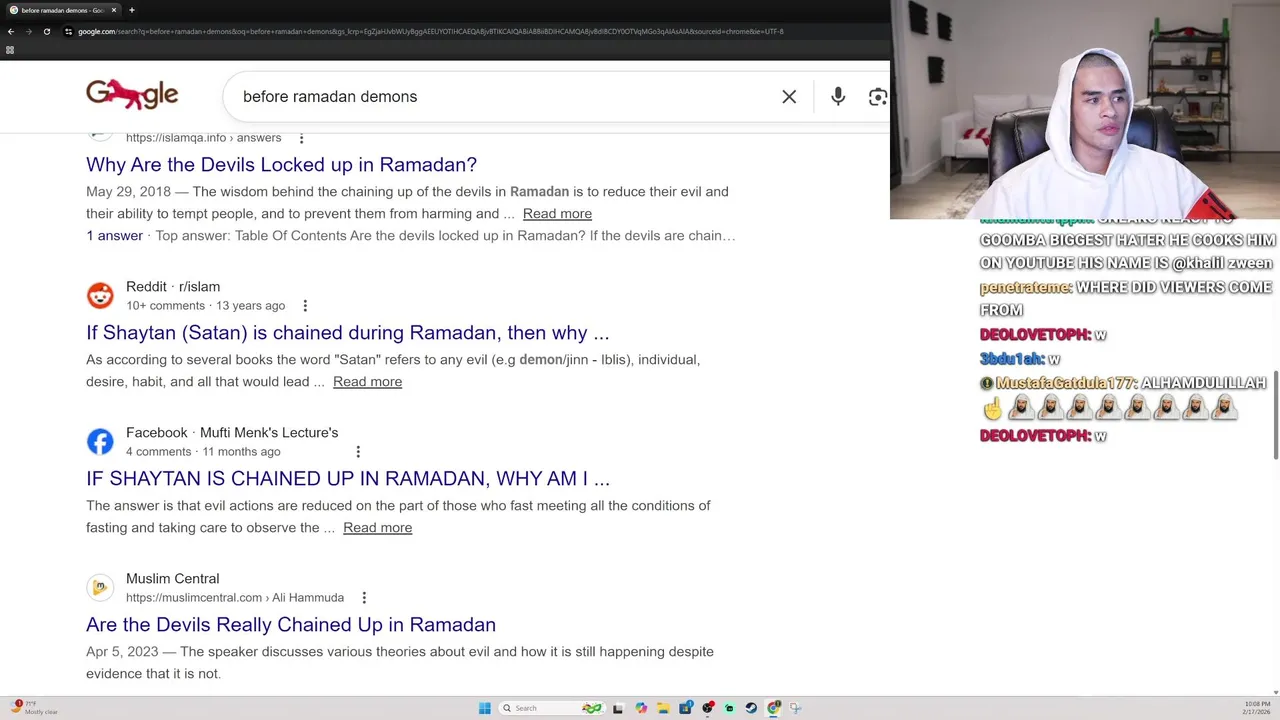Open 'If Shaytan (Satan) is chained during Ramadan' result
Screen dimensions: 1280x720
347,332
